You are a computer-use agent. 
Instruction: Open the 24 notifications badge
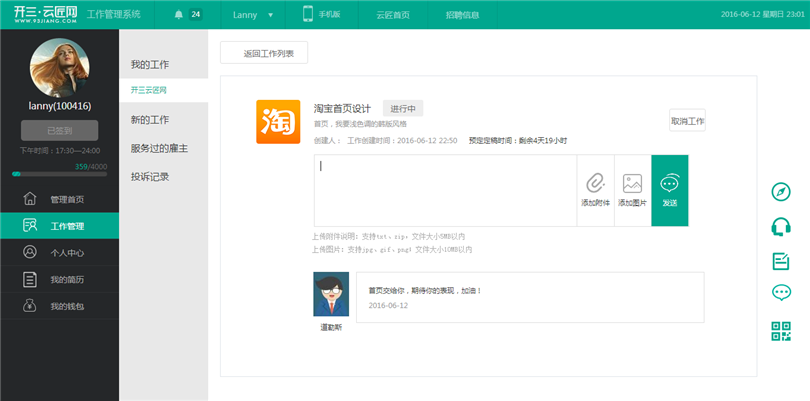195,14
